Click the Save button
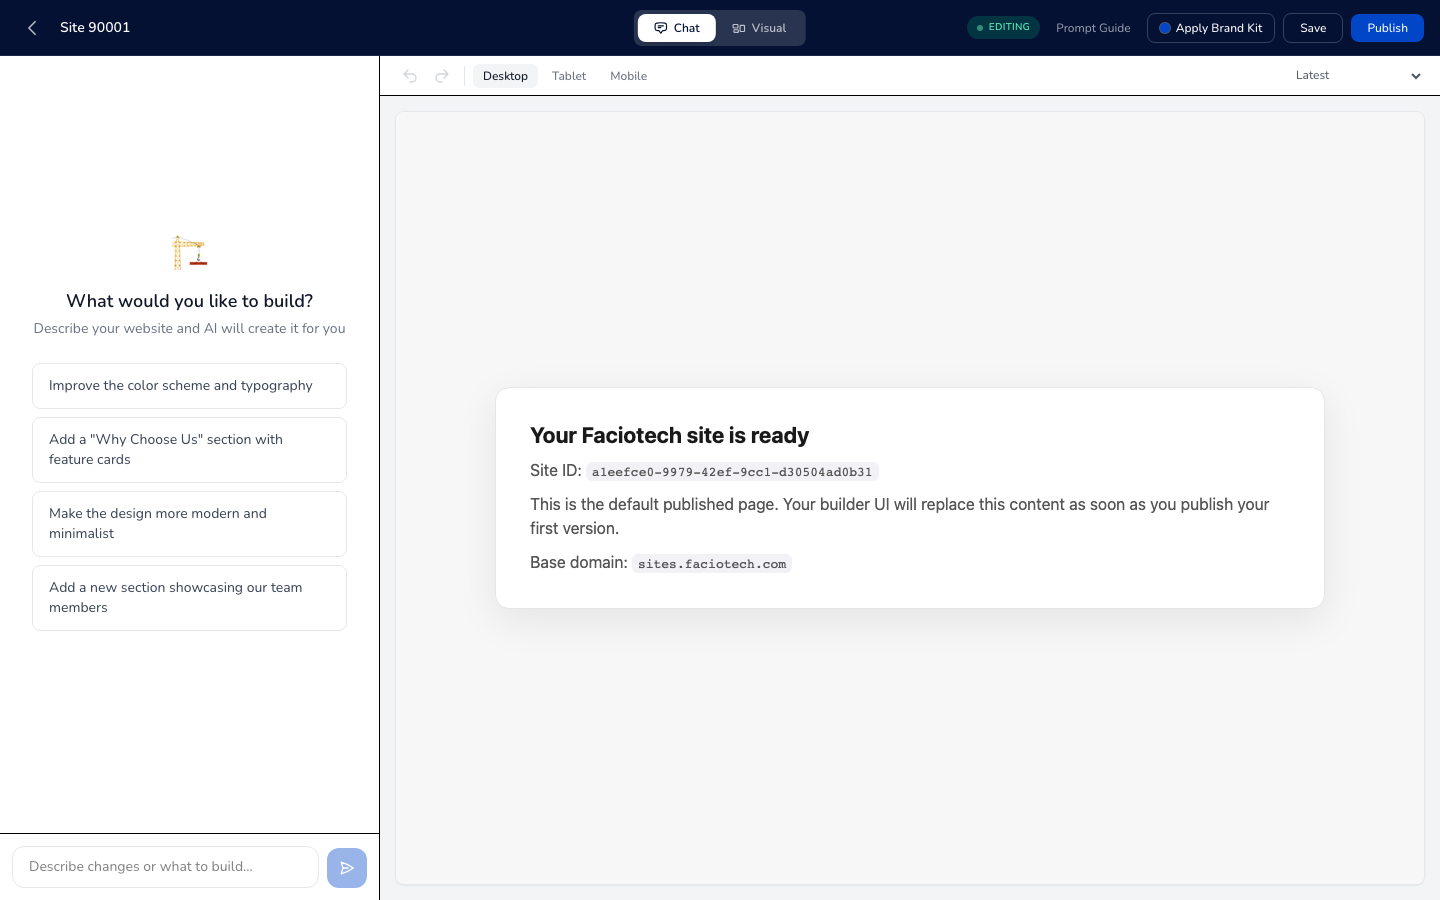 click(x=1313, y=28)
